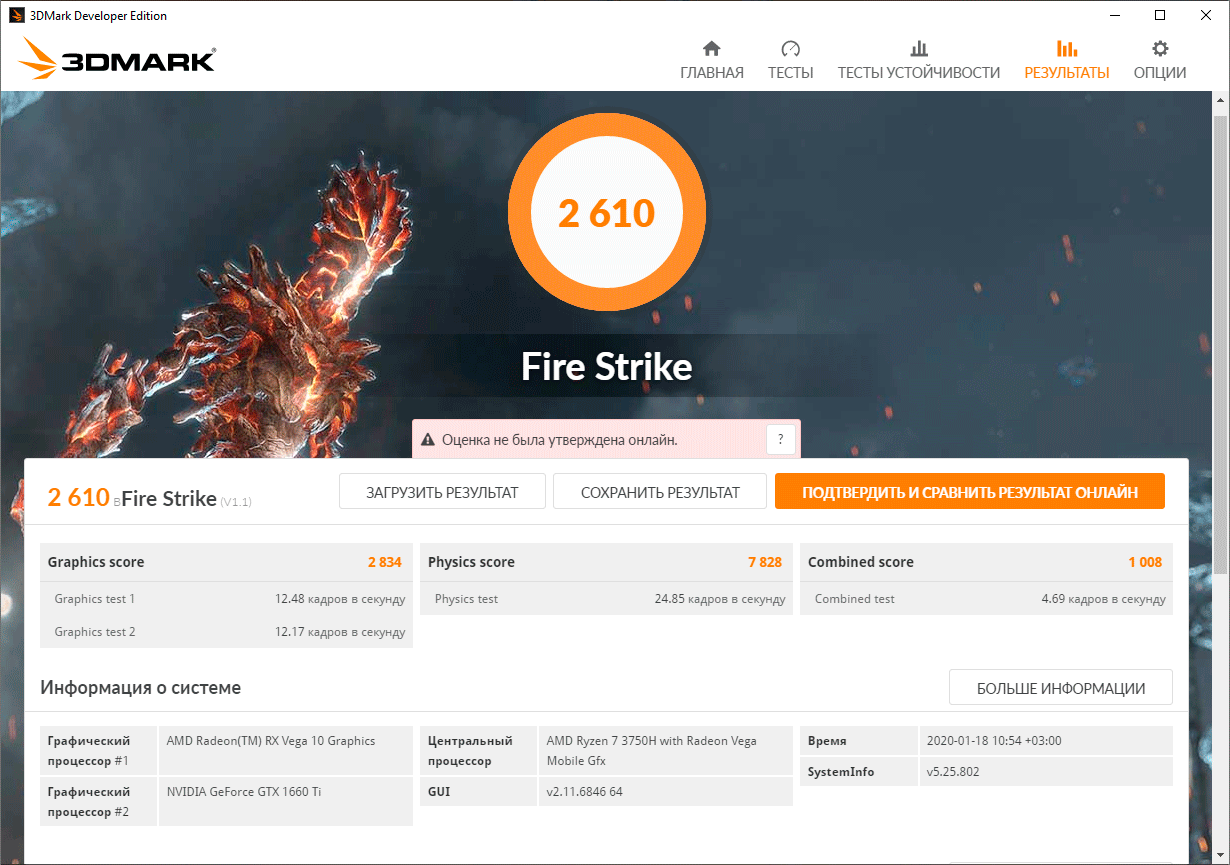Click the question mark help button
This screenshot has width=1230, height=865.
[x=781, y=439]
